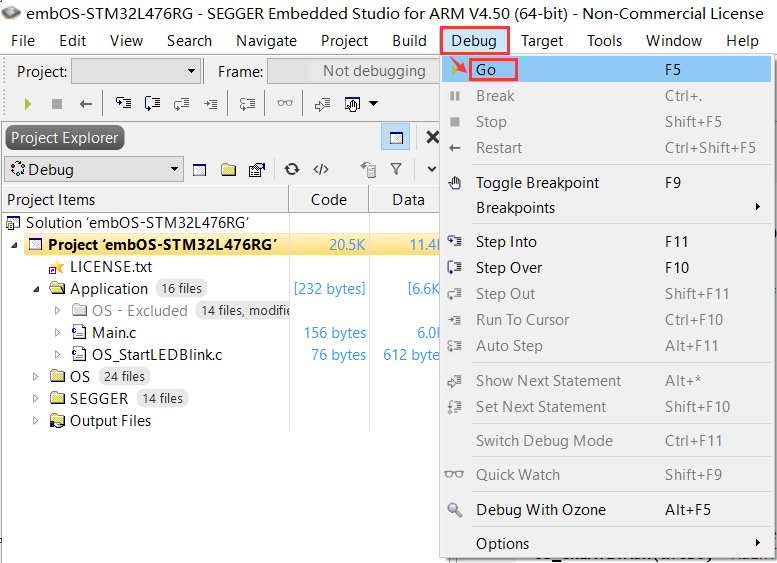Click the breakpoint hand toolbar icon
The width and height of the screenshot is (777, 563).
(x=352, y=104)
